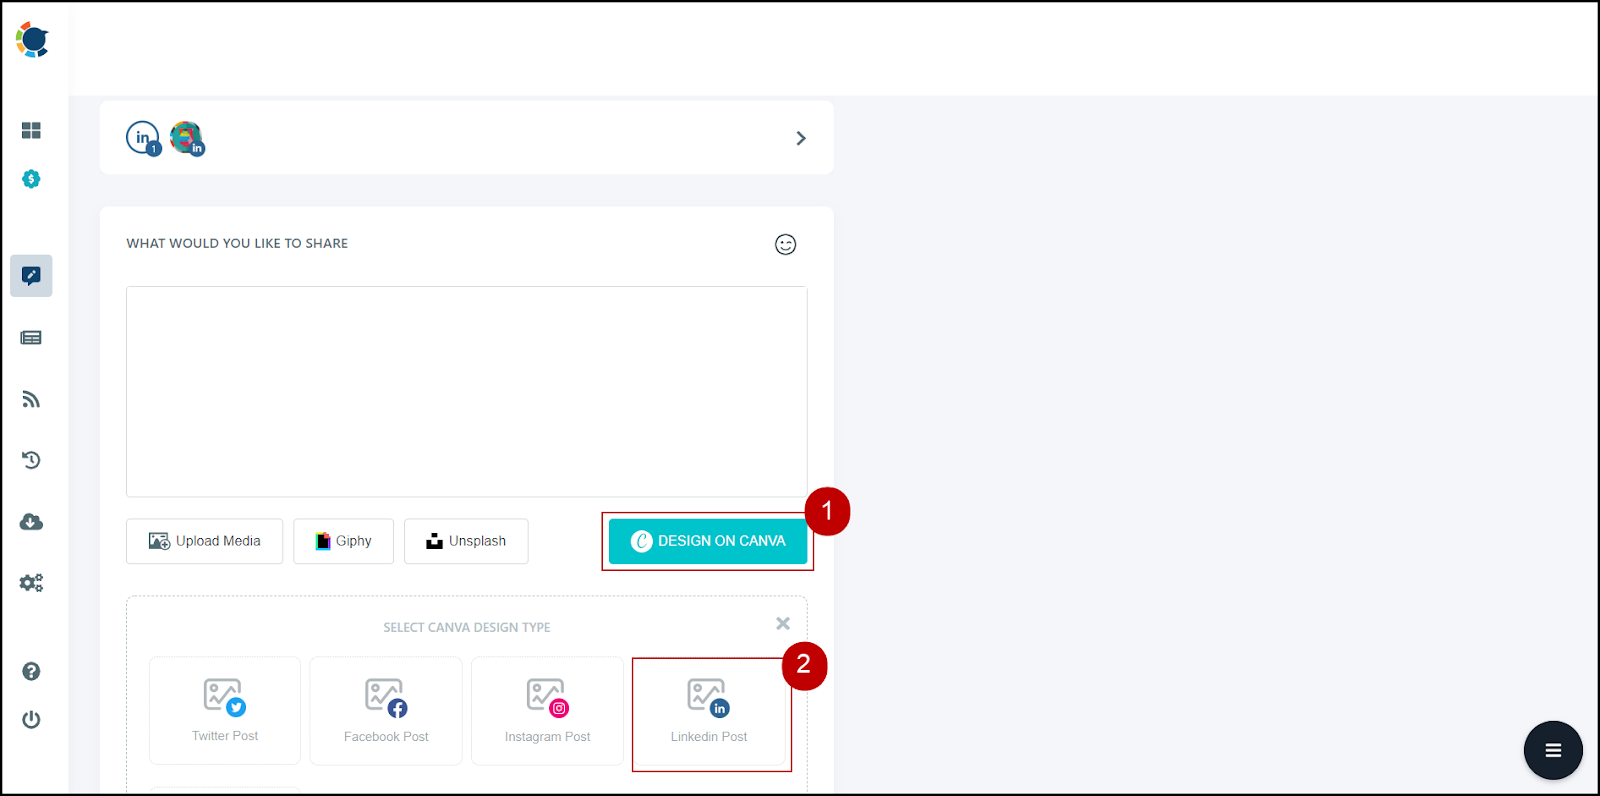The width and height of the screenshot is (1600, 796).
Task: Click the Design on Canva button
Action: [x=708, y=541]
